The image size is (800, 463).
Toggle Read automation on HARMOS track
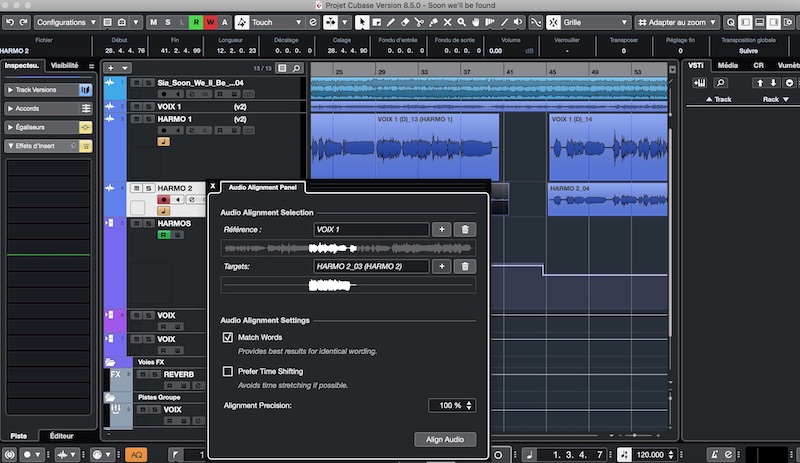(163, 235)
